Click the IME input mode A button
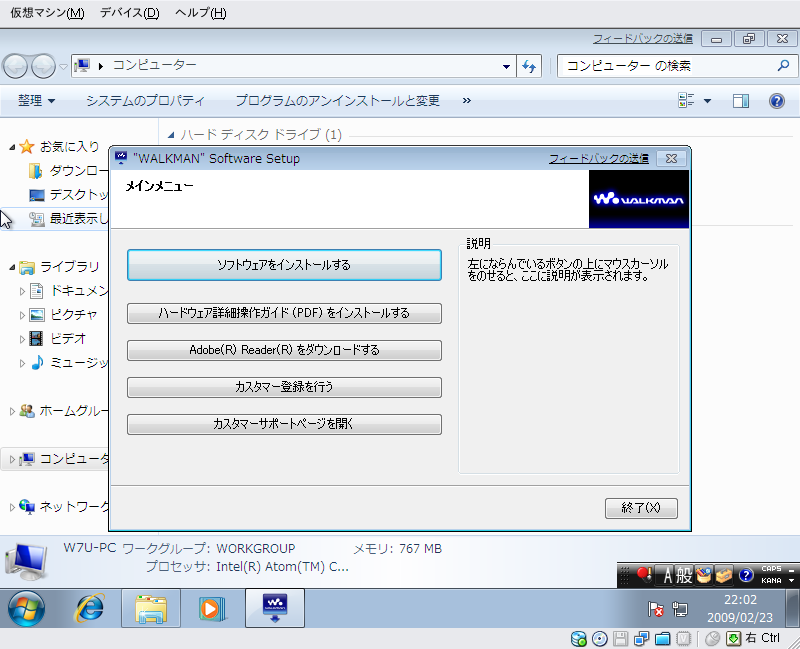Image resolution: width=800 pixels, height=649 pixels. click(x=667, y=576)
